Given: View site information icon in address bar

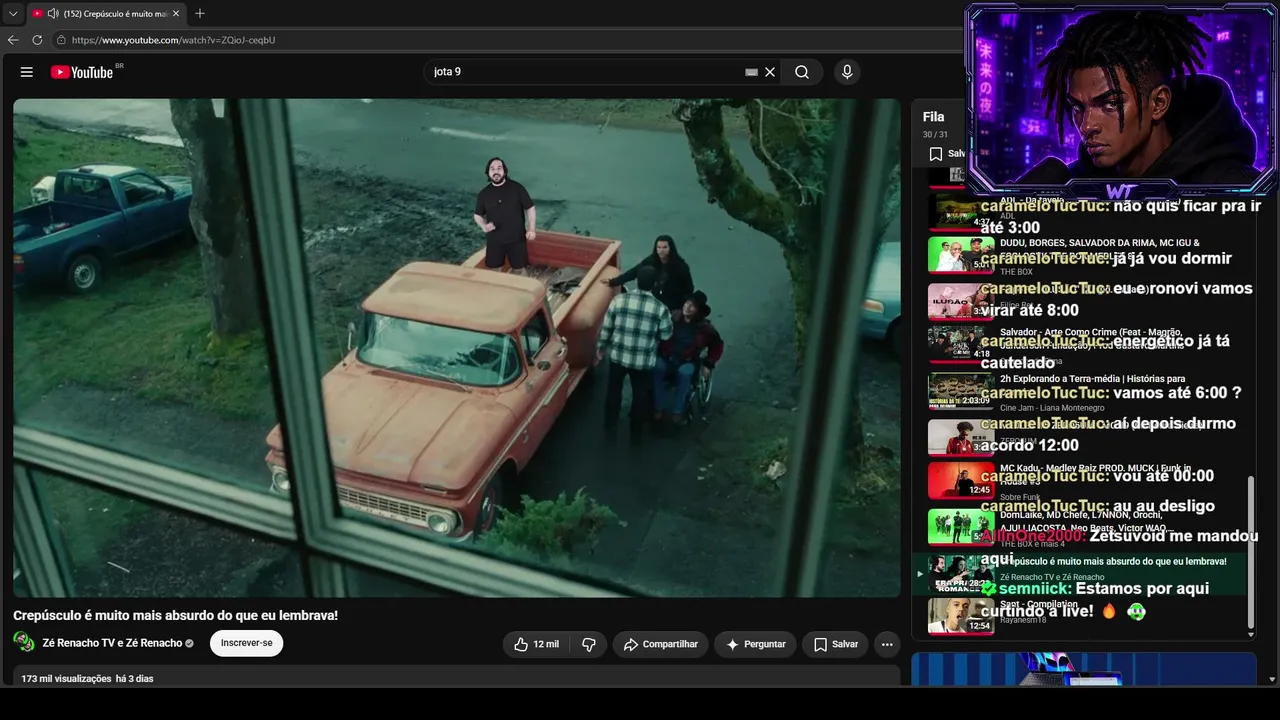Looking at the screenshot, I should (x=61, y=40).
